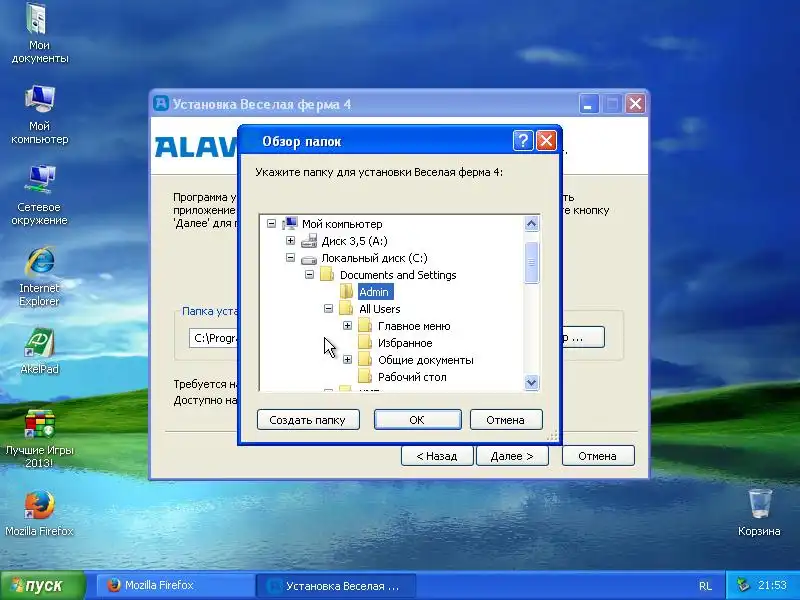Screen dimensions: 800x600
Task: Select the All Users folder label
Action: coord(380,309)
